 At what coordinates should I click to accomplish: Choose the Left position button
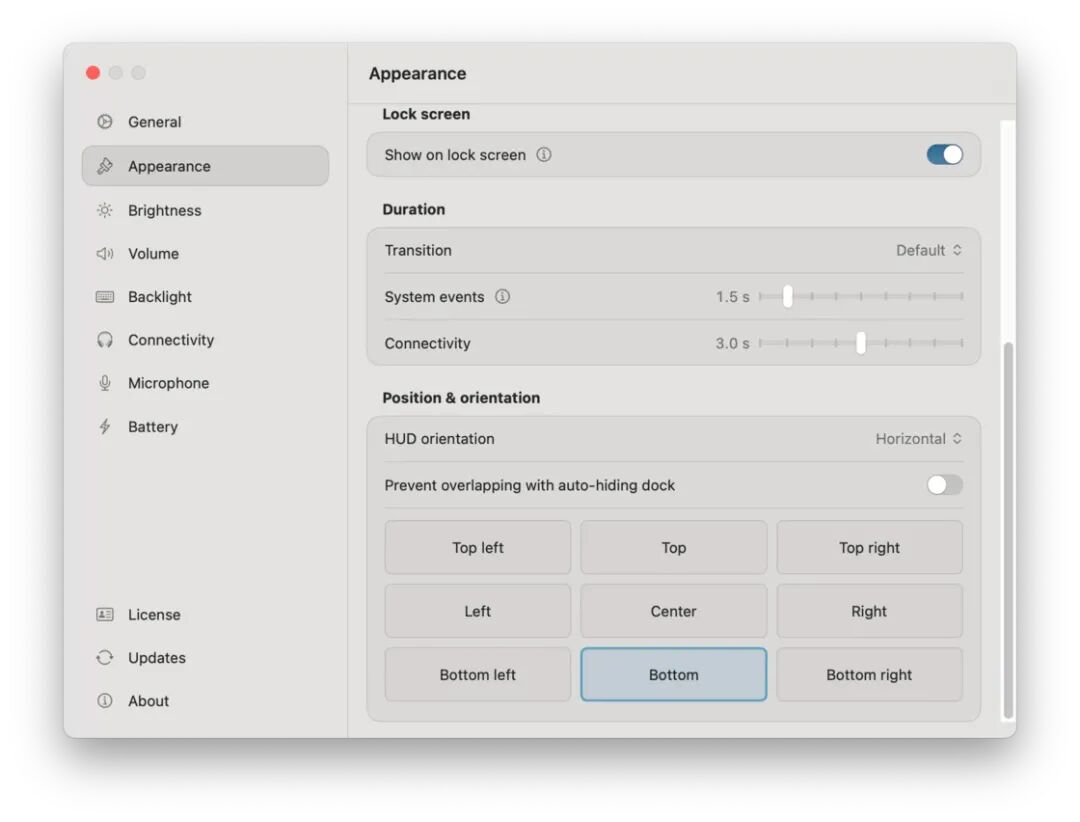pyautogui.click(x=478, y=611)
